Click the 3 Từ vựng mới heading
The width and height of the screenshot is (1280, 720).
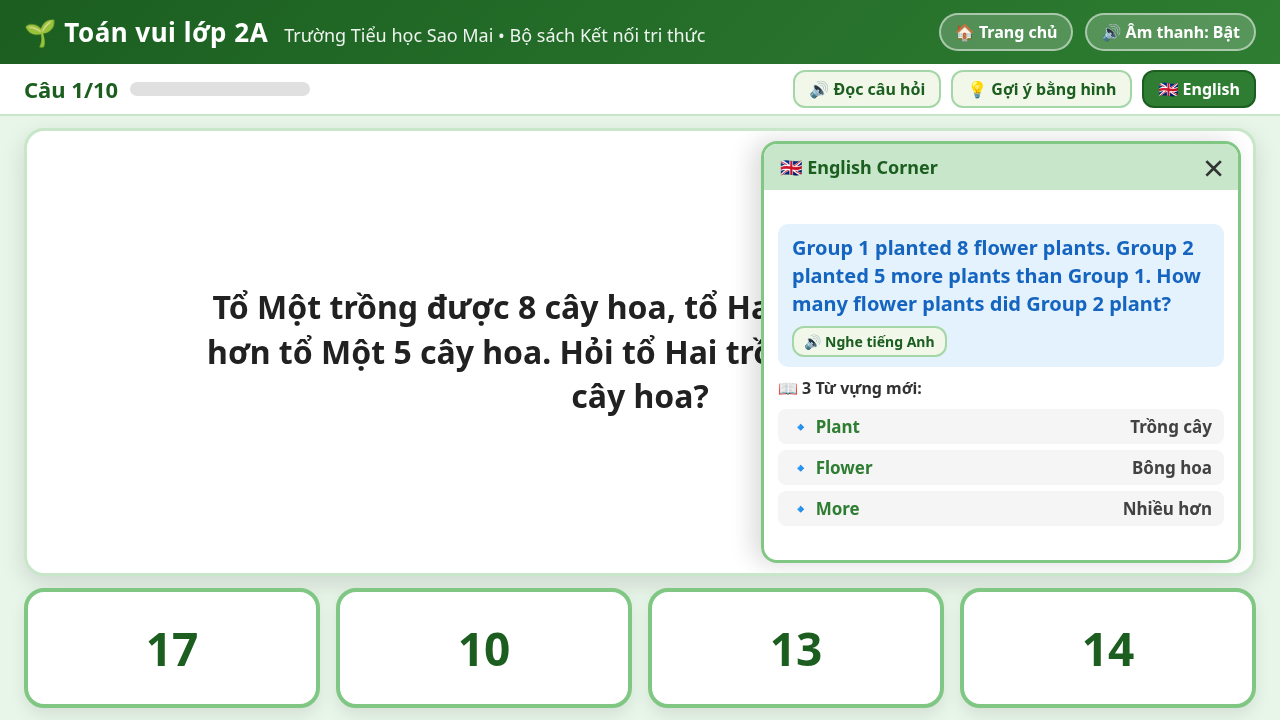[850, 388]
